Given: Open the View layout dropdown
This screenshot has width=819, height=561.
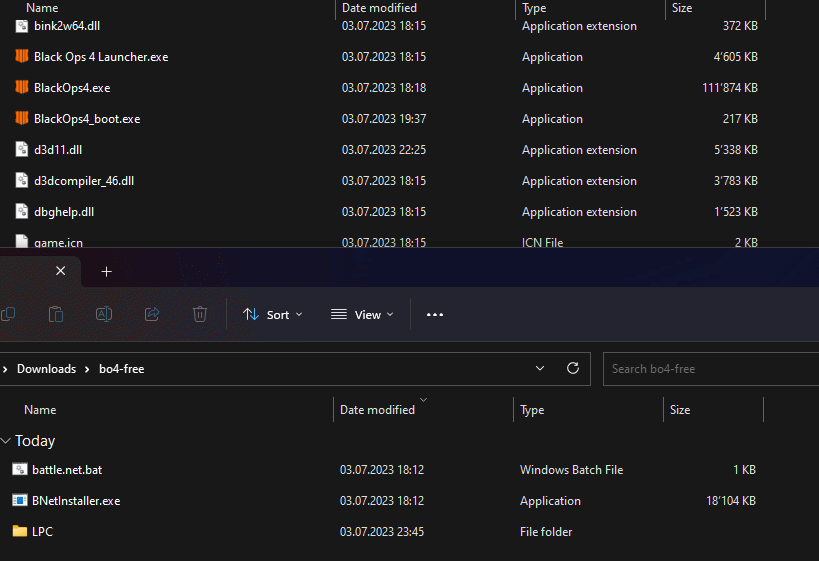Looking at the screenshot, I should (362, 314).
